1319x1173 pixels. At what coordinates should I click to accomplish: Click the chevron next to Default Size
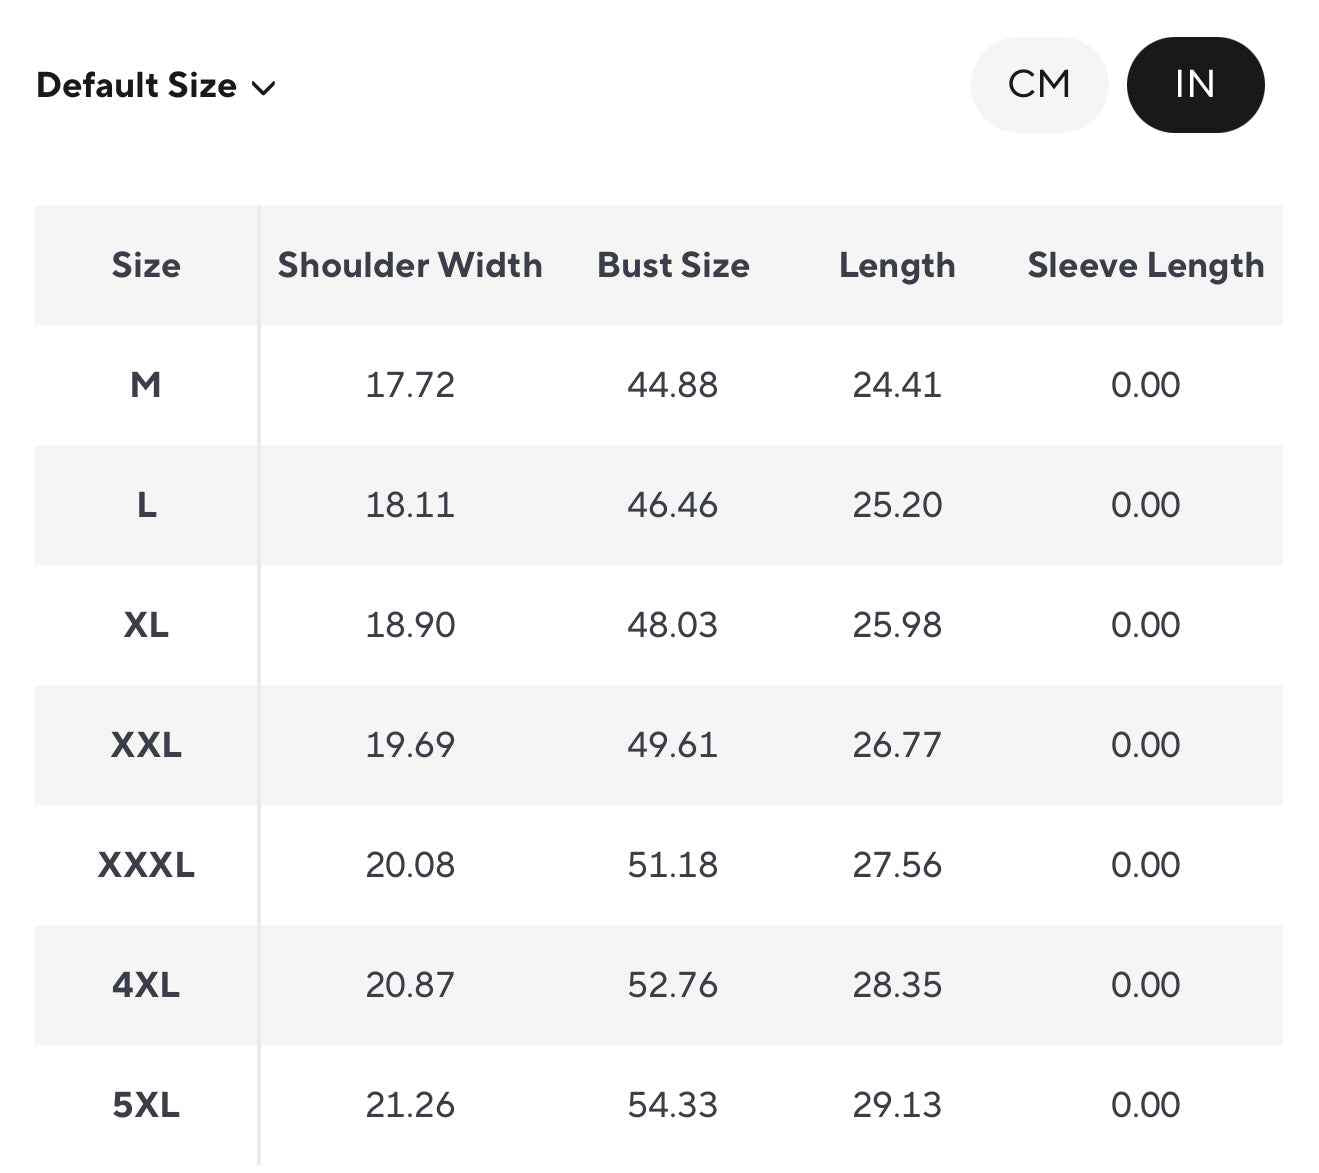point(264,88)
